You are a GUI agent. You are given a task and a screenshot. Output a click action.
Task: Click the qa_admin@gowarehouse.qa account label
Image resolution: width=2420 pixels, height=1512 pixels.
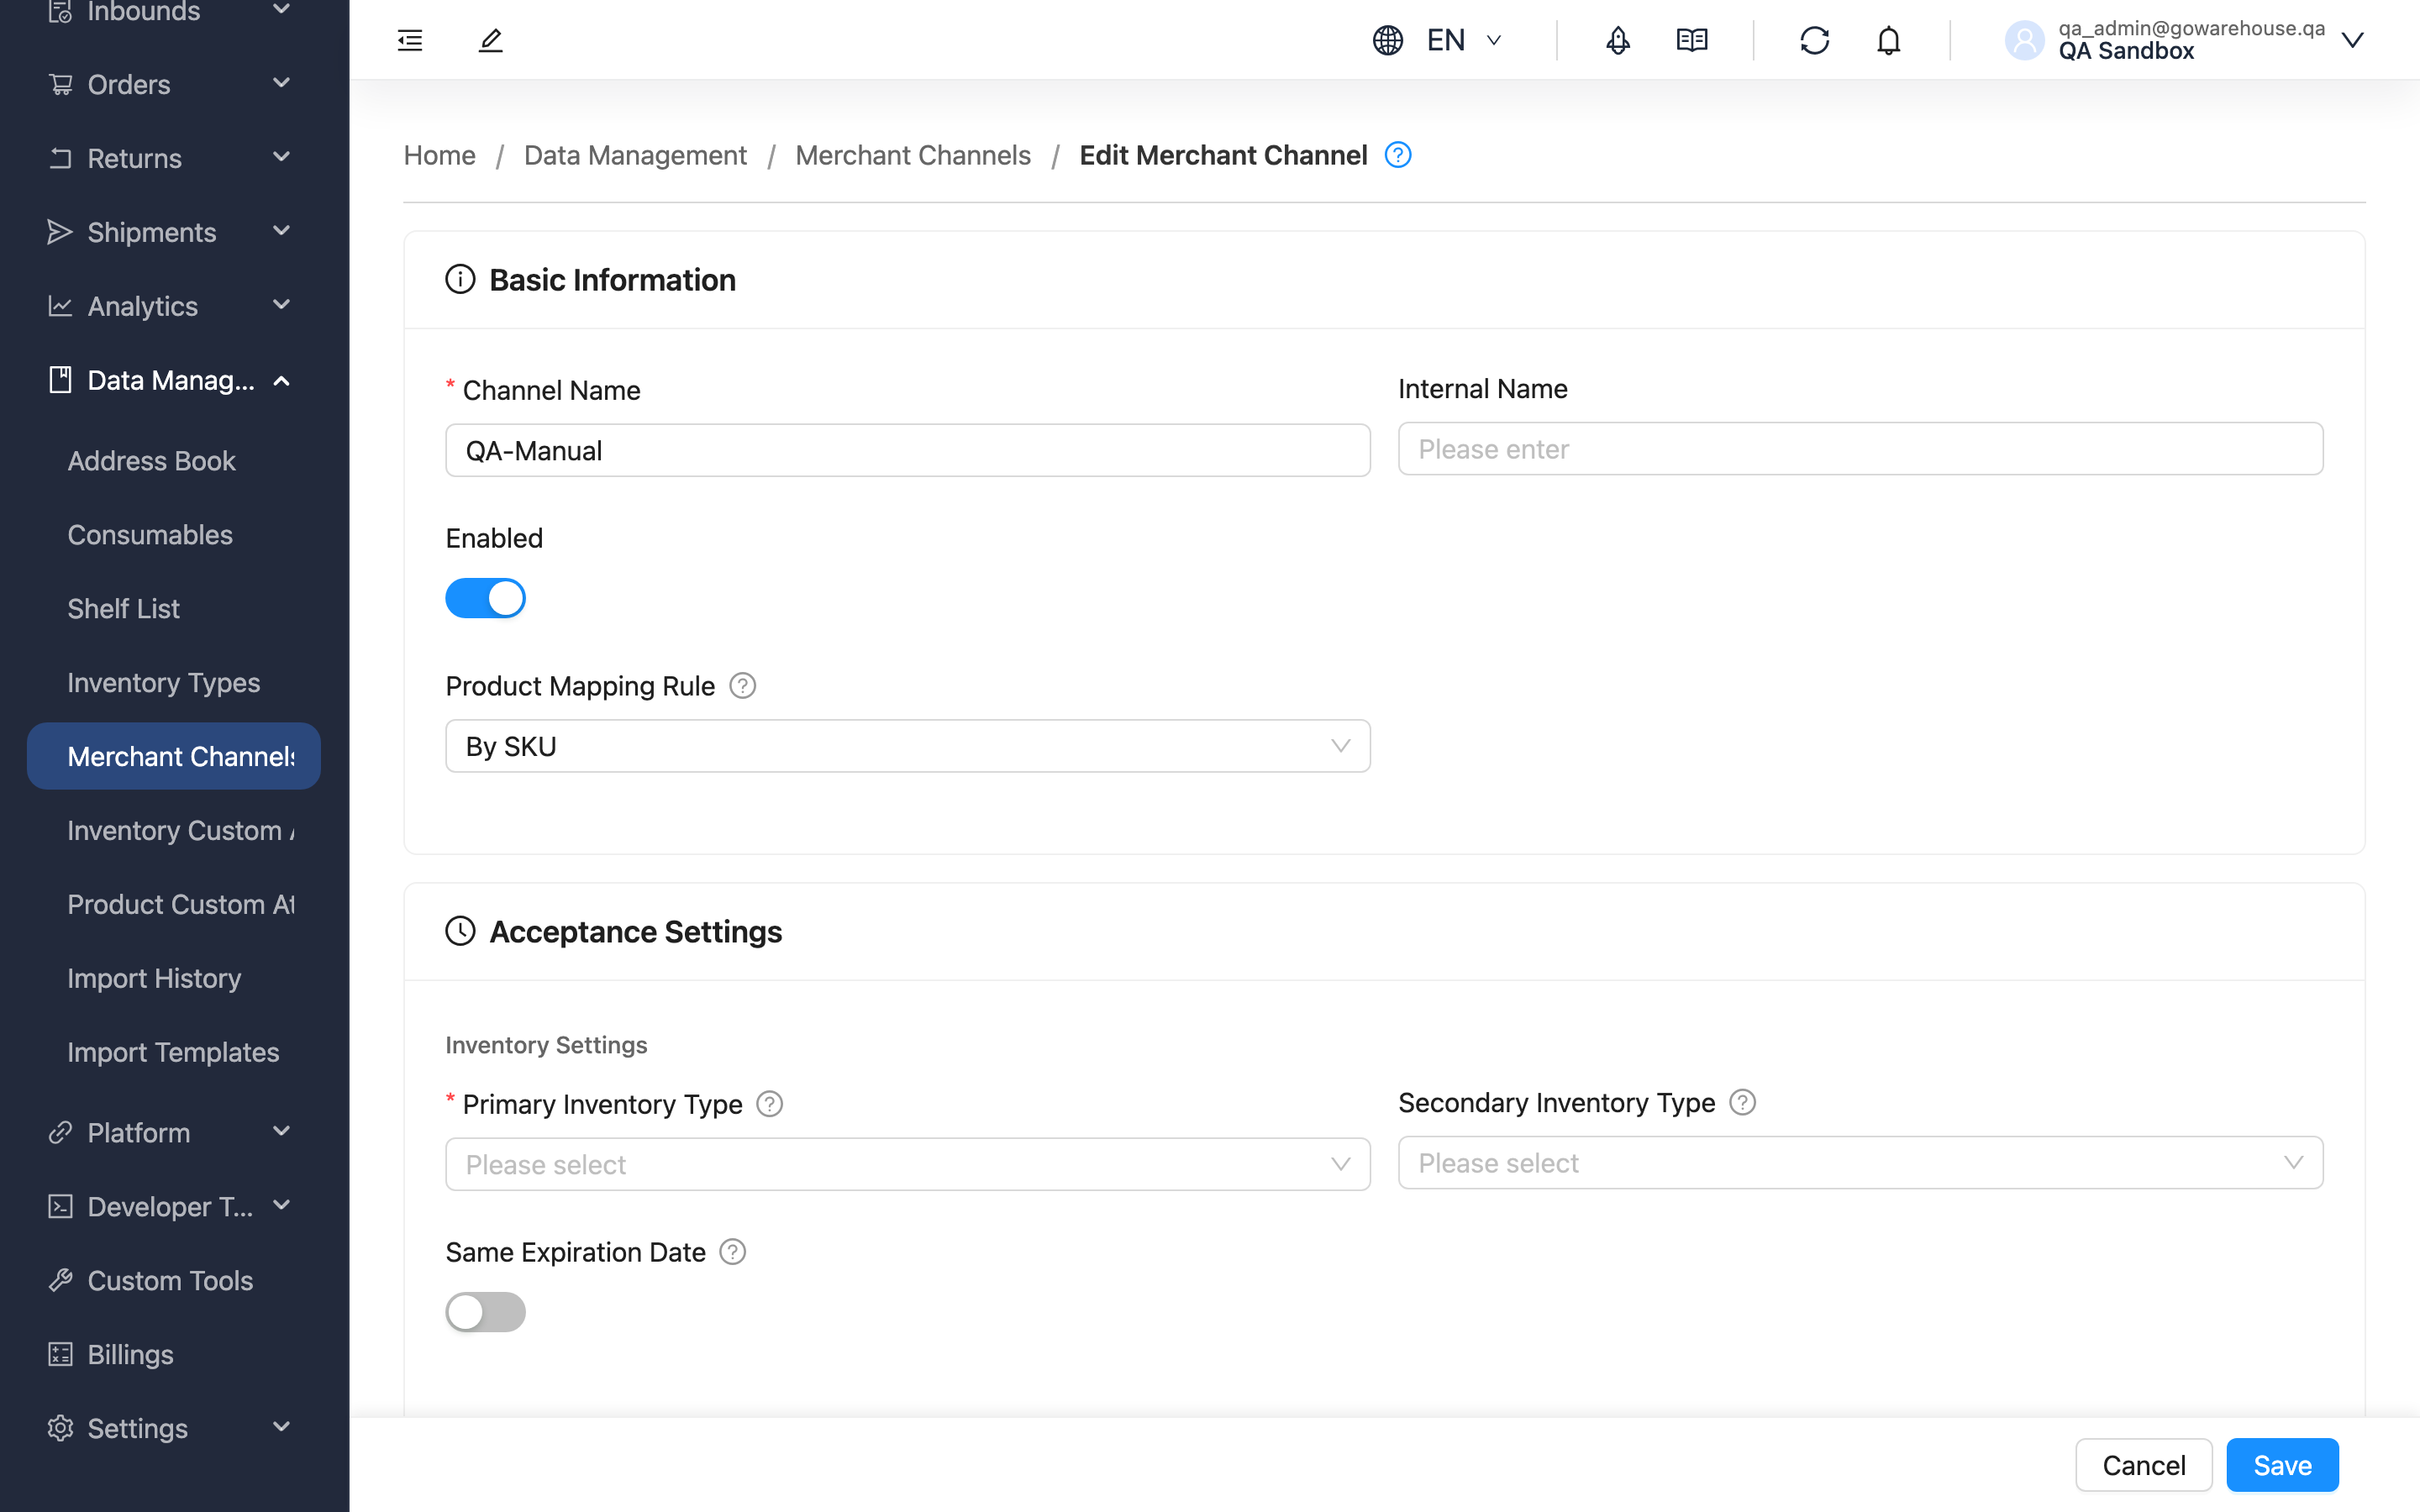2191,28
